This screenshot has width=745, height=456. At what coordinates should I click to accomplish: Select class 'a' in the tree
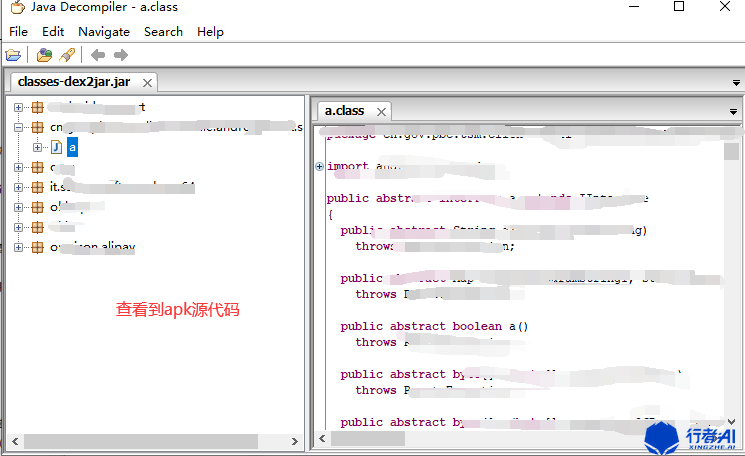(72, 147)
